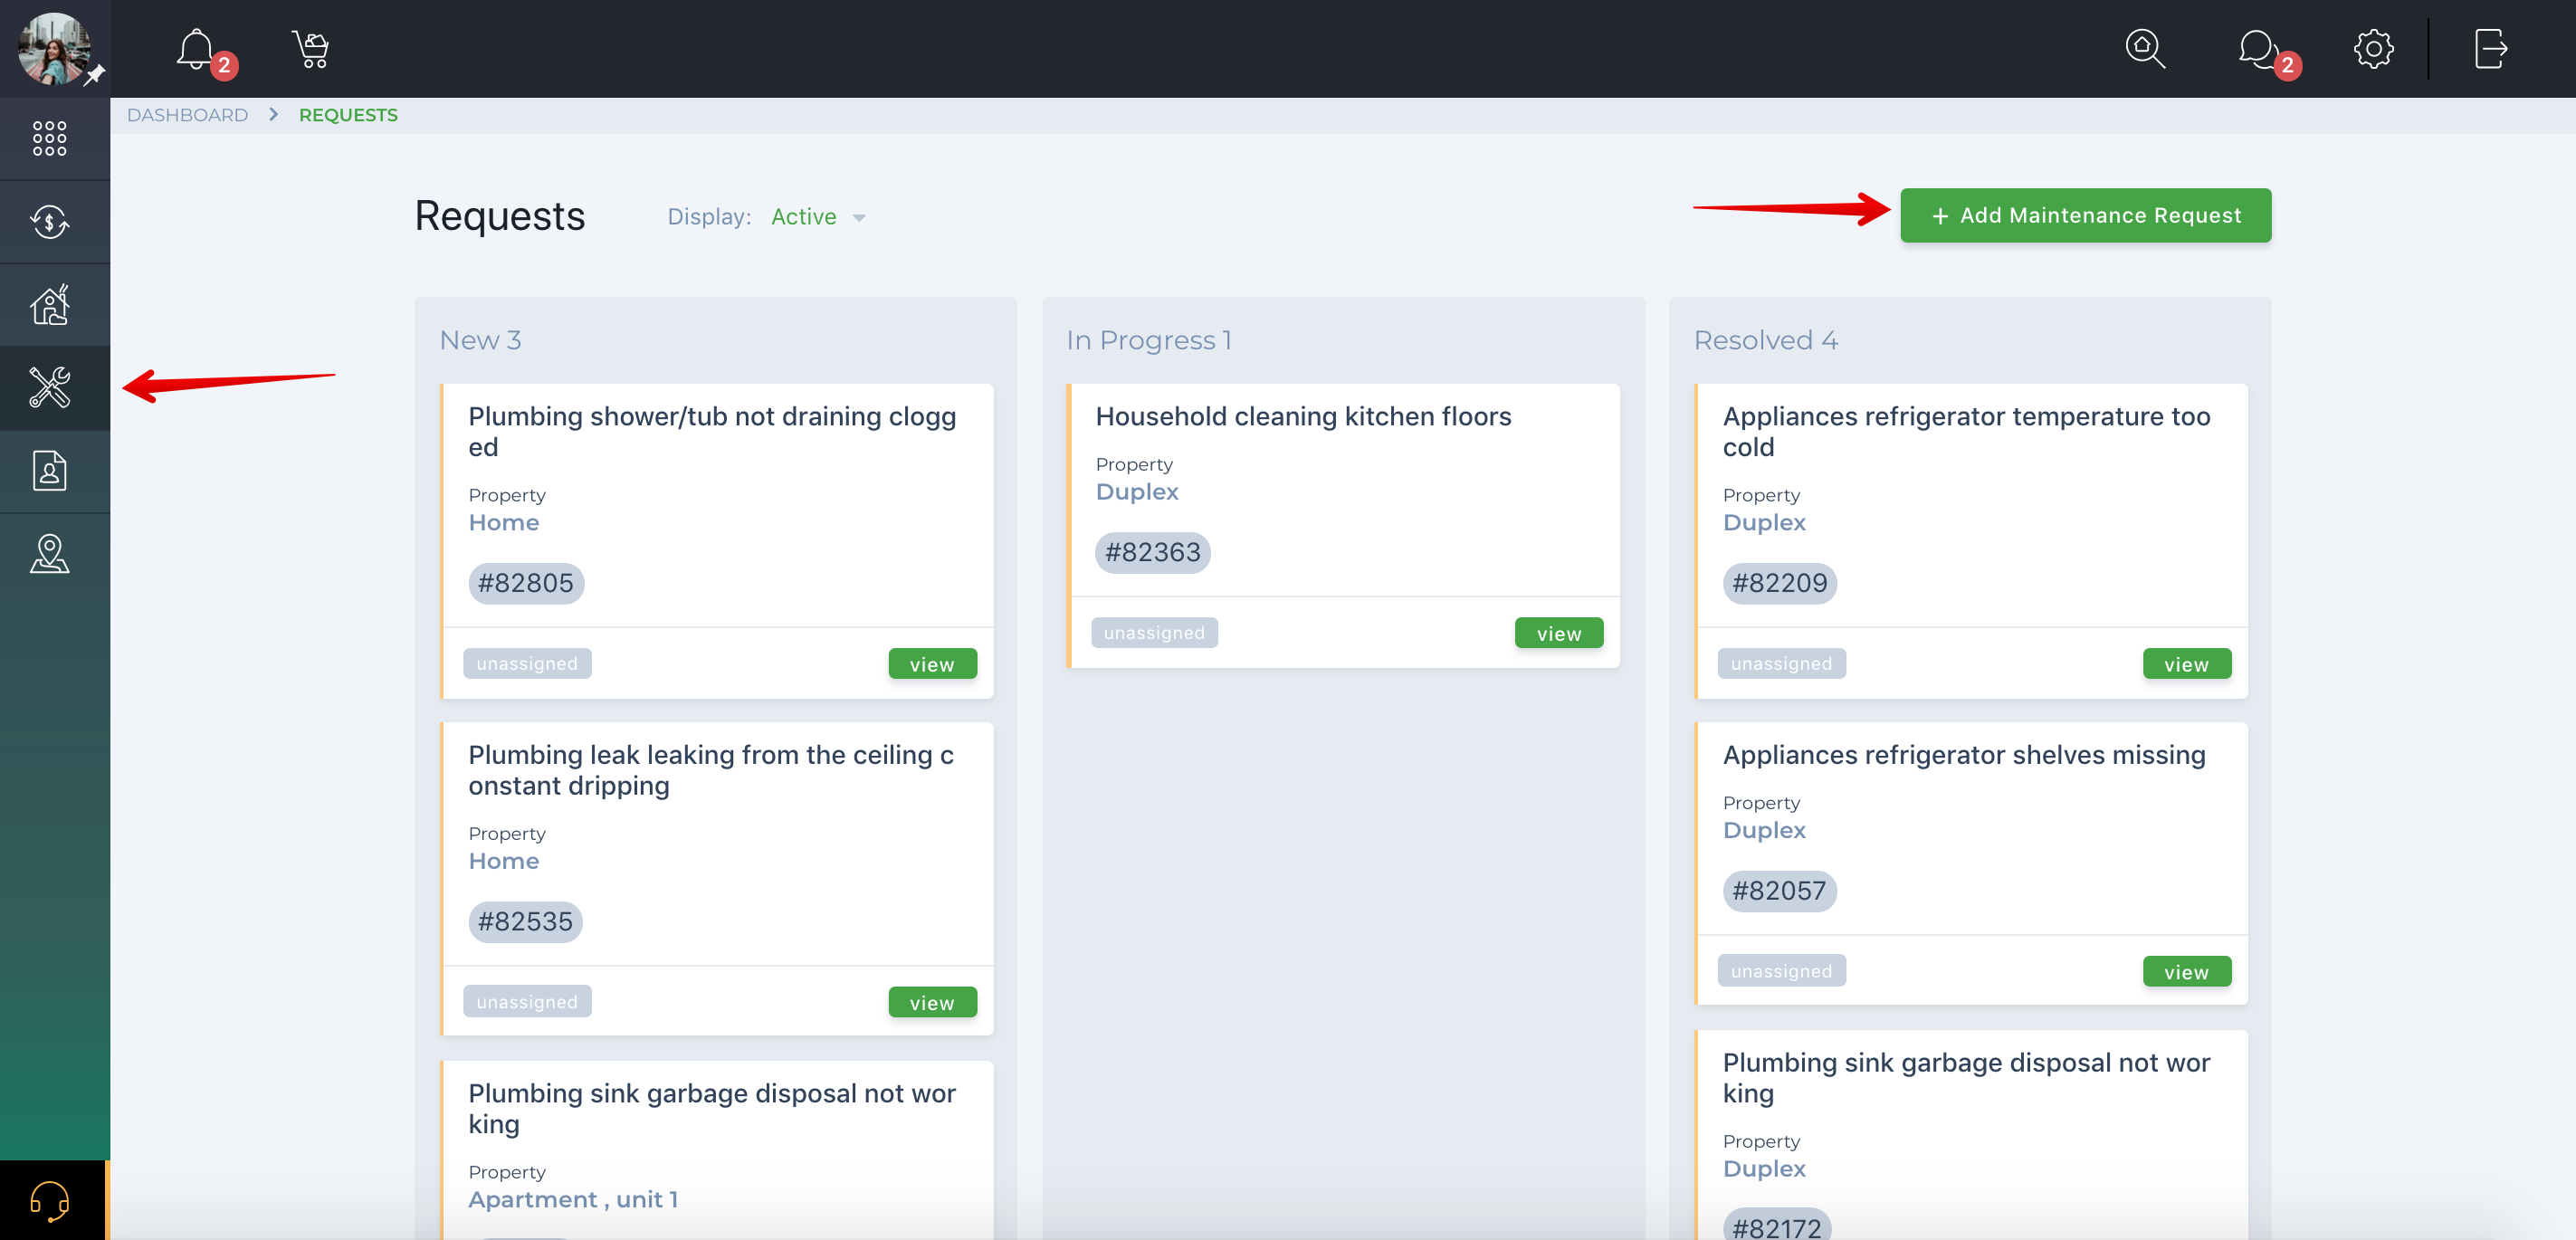Open the chat messages icon
Viewport: 2576px width, 1240px height.
click(2257, 48)
